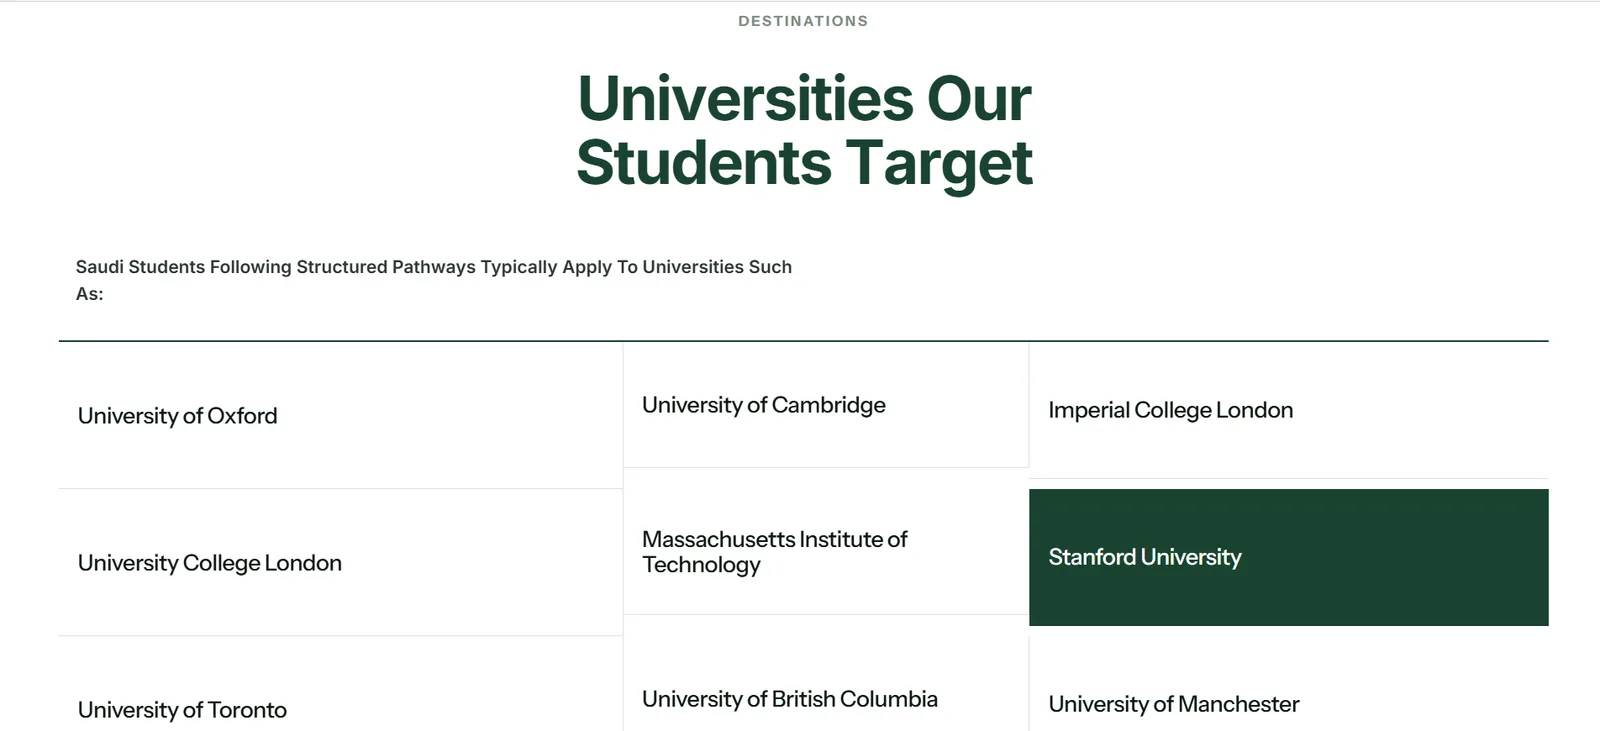Click the word 'Target' in the main heading
This screenshot has height=731, width=1600.
pos(939,164)
